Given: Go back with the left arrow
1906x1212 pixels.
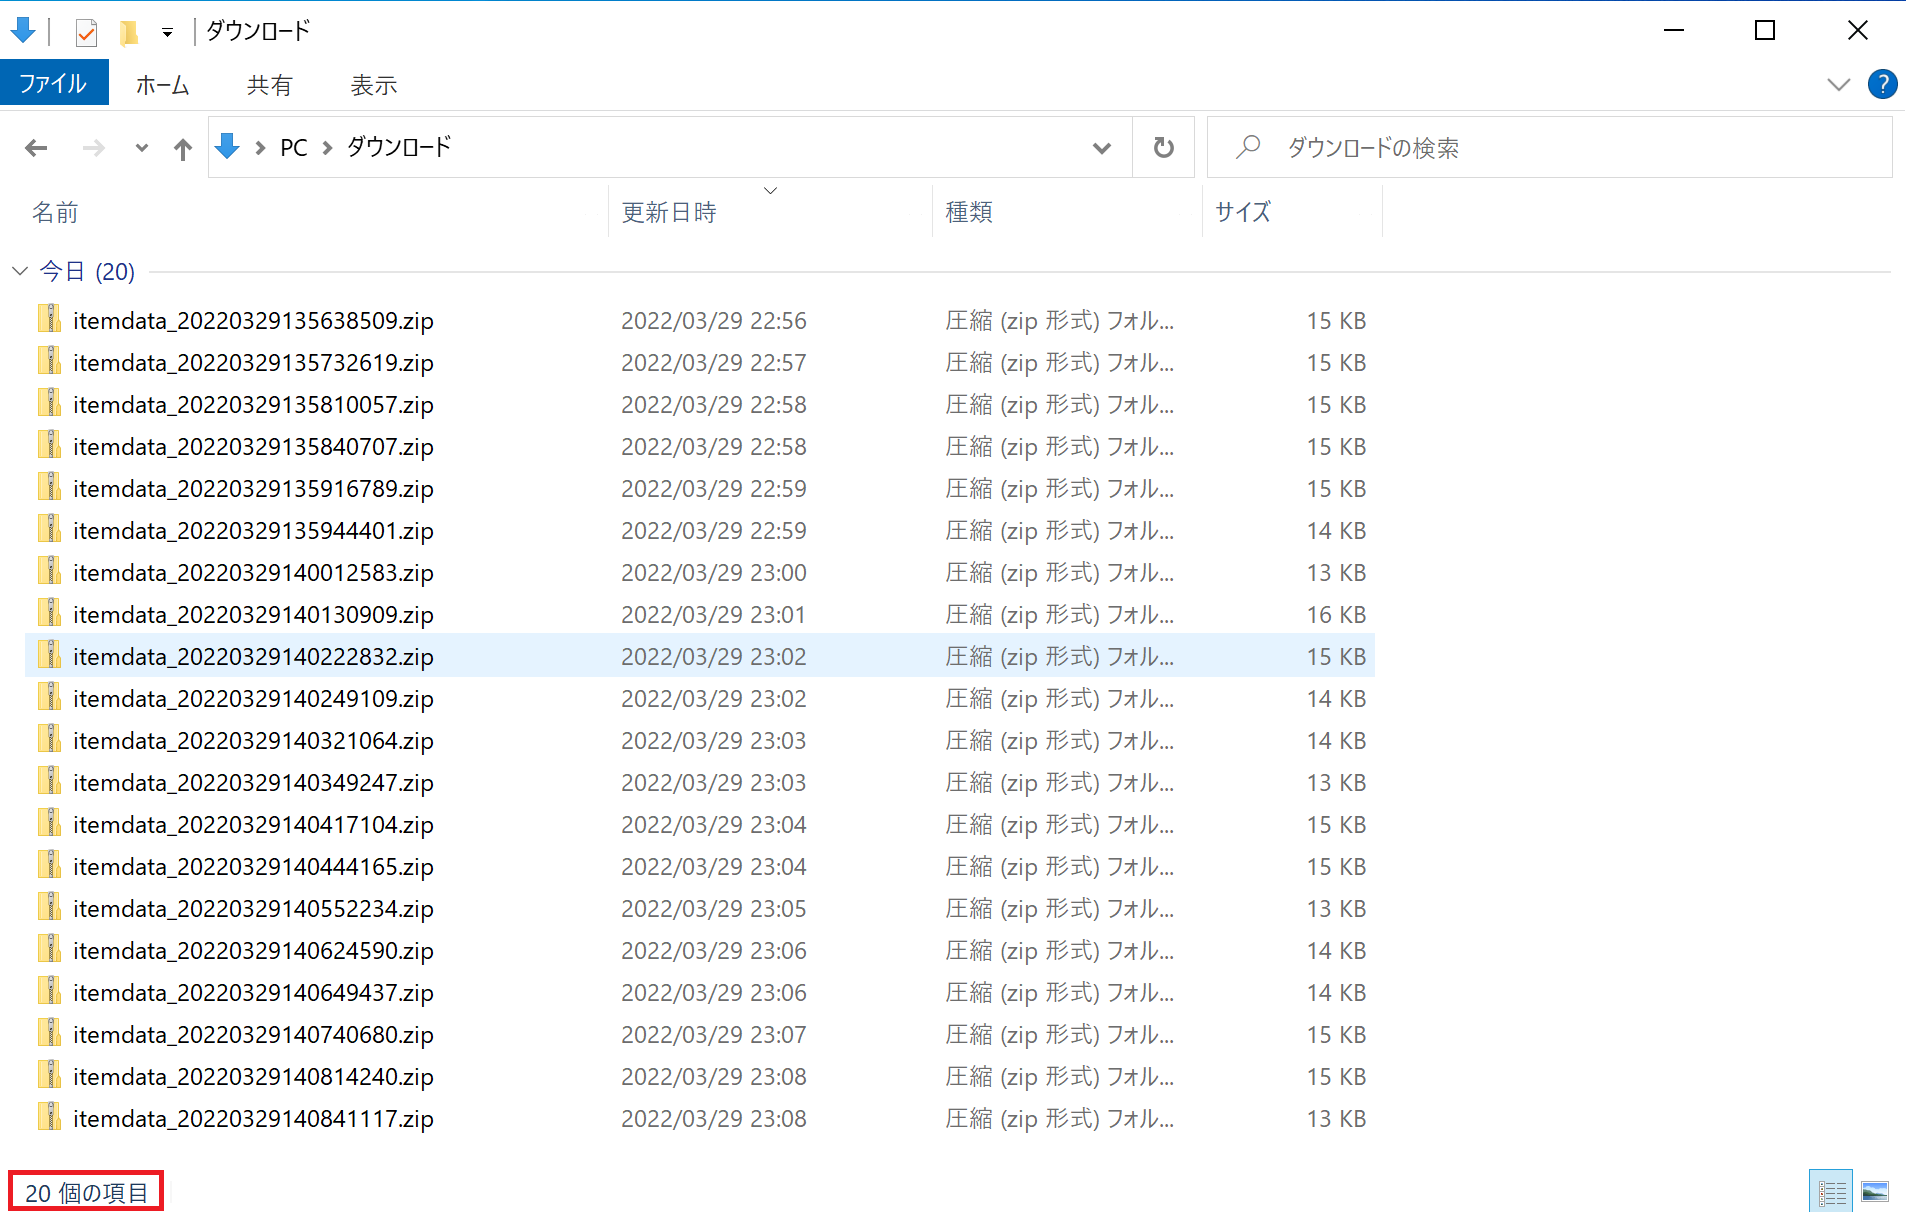Looking at the screenshot, I should click(x=36, y=148).
